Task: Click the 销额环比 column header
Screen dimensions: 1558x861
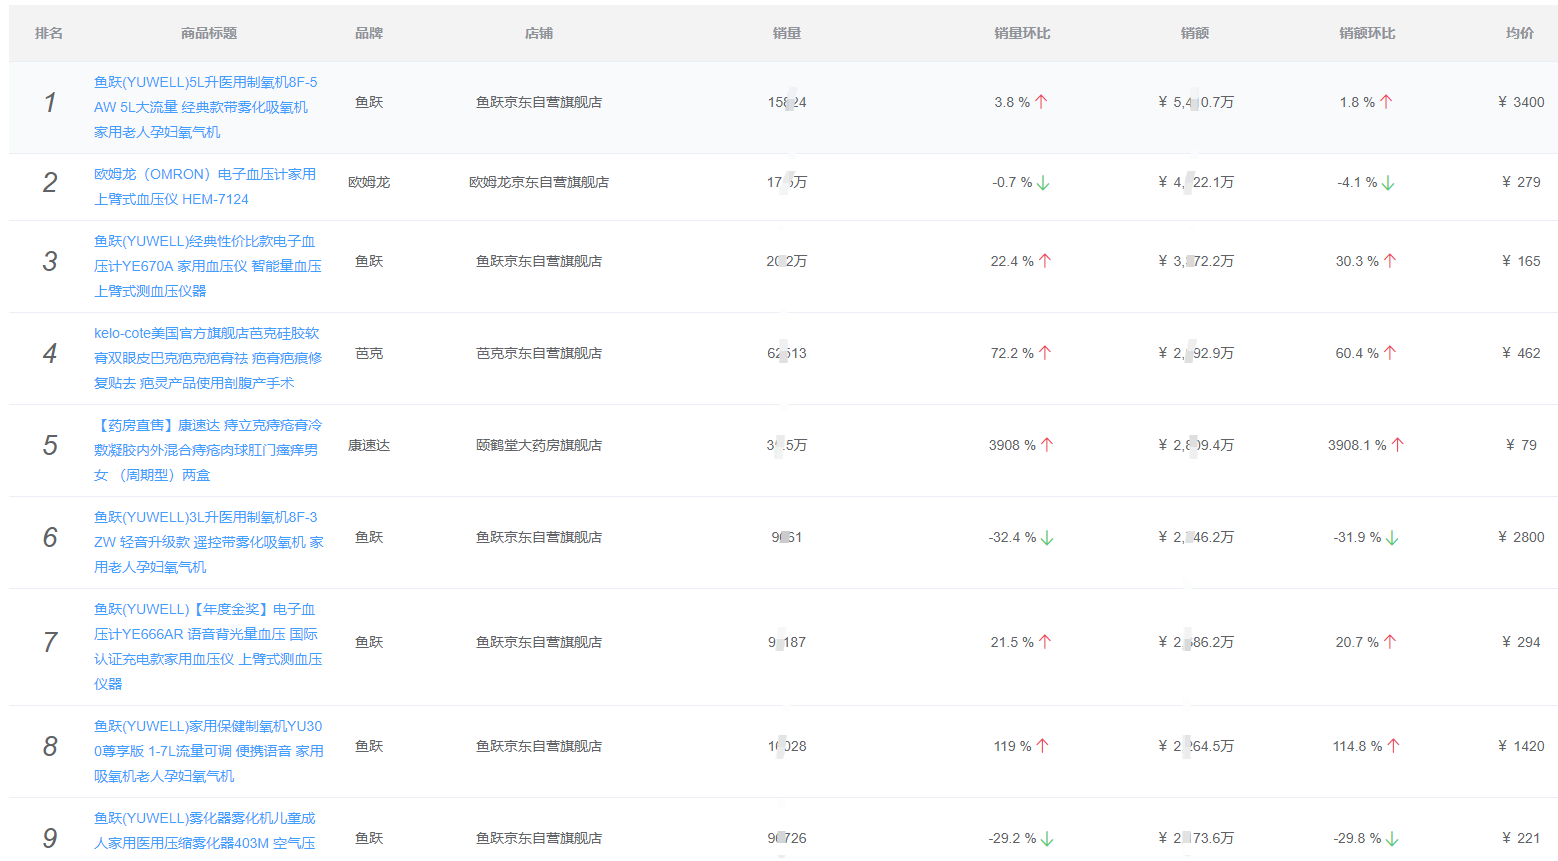Action: [x=1367, y=33]
